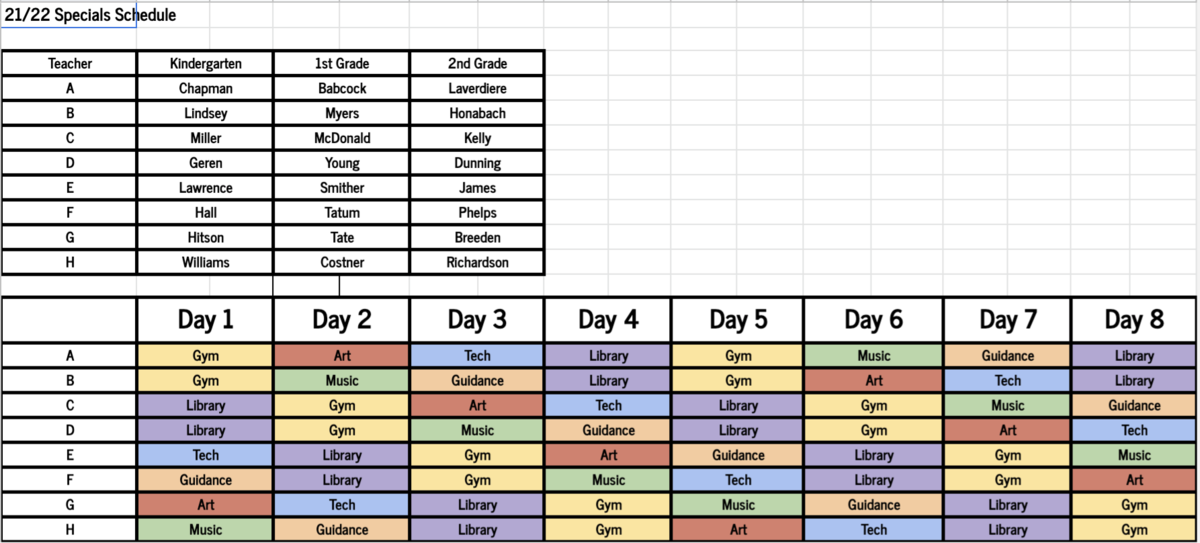
Task: Select the 'Richardson' 2nd grade cell
Action: (477, 263)
